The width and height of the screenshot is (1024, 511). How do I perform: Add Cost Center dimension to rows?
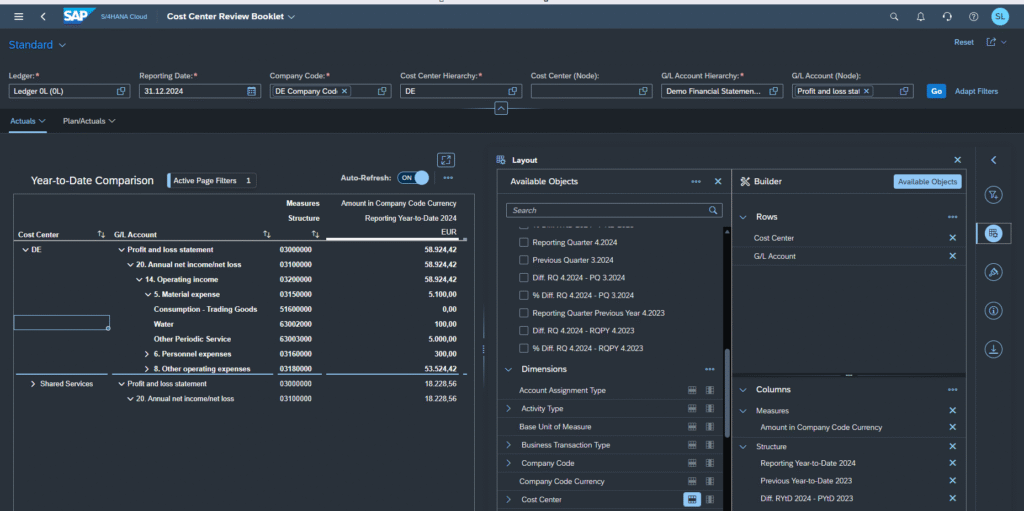[x=692, y=499]
